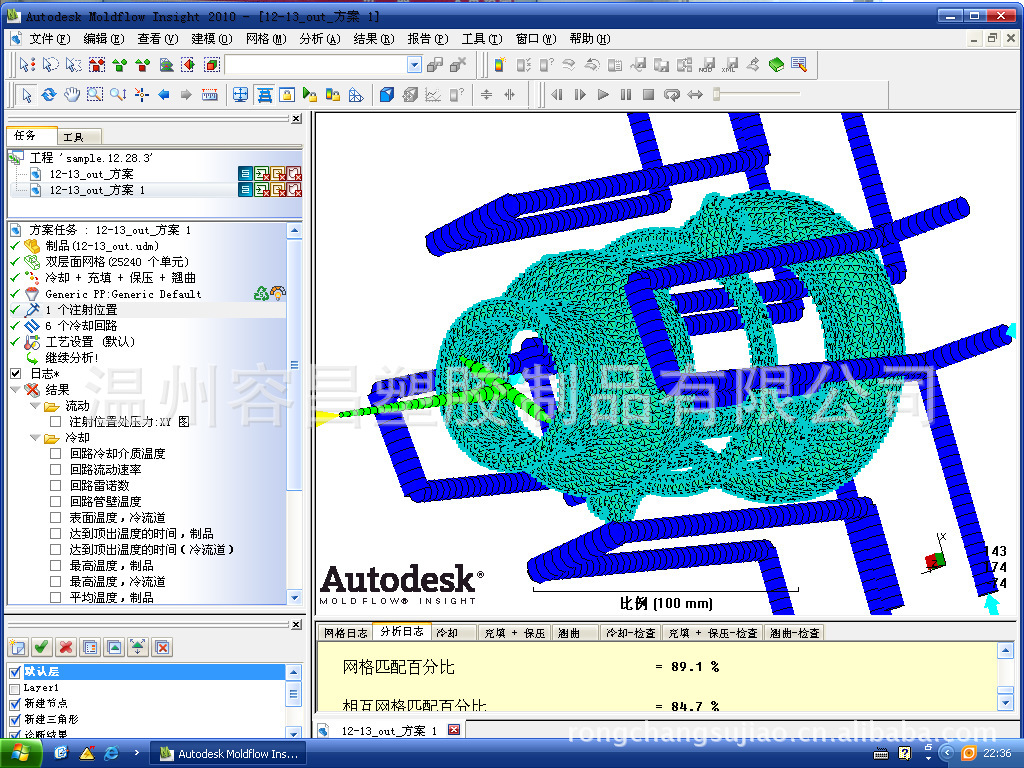
Task: Check 回路冷却介质温度 result
Action: (x=56, y=454)
